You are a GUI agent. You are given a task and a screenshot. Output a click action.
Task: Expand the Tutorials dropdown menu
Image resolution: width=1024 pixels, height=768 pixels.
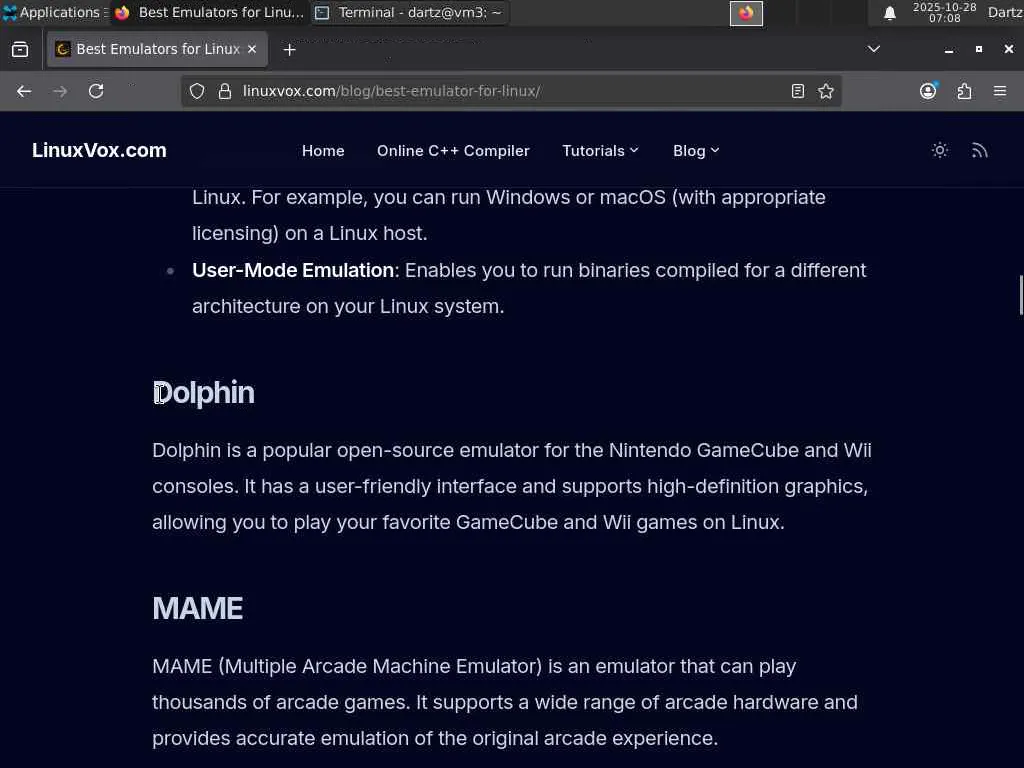click(600, 151)
